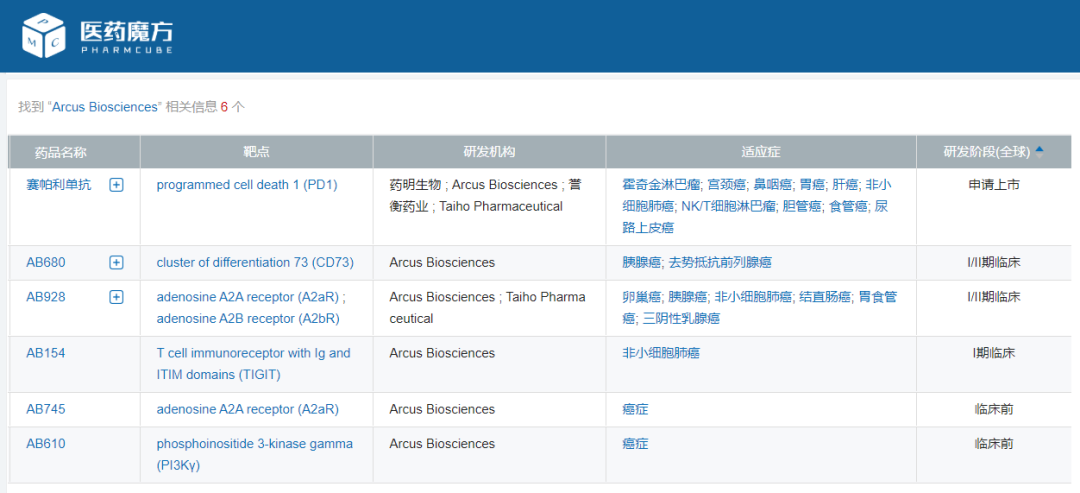Expand the 赛帕利单抗 row plus icon
This screenshot has height=493, width=1080.
(116, 185)
